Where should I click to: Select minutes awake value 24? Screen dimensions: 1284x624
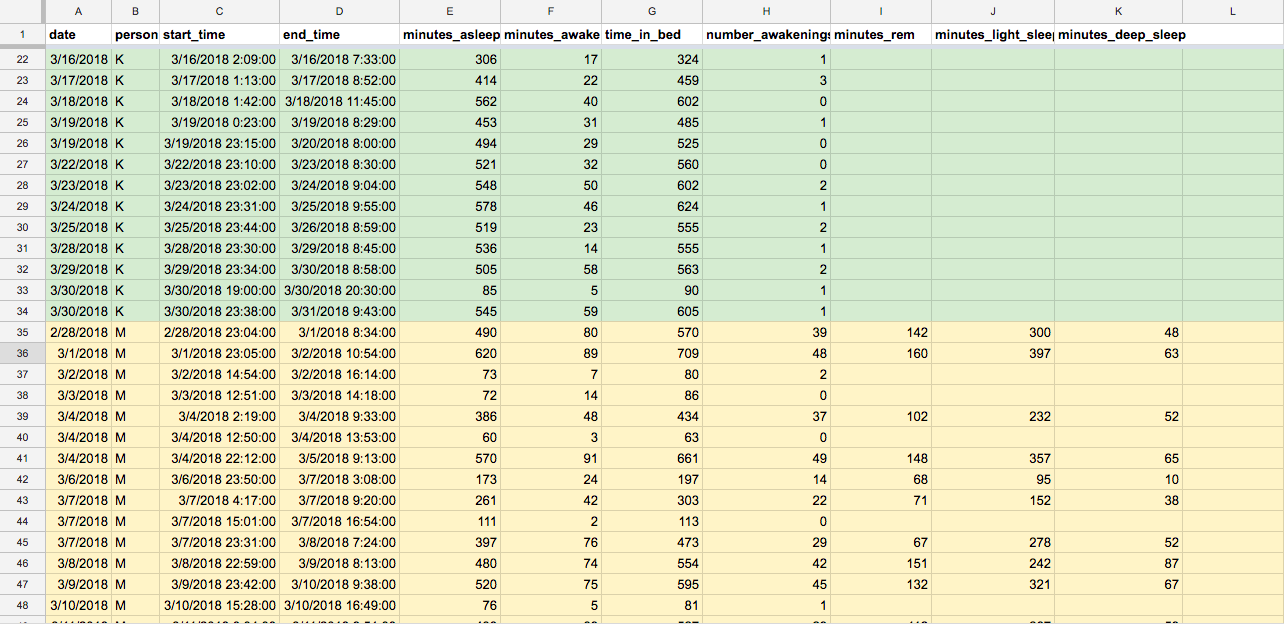click(551, 479)
